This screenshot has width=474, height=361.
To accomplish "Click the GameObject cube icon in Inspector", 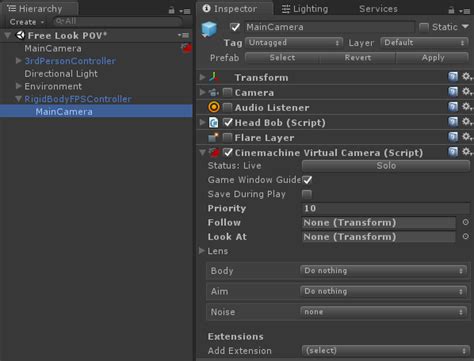I will point(209,29).
